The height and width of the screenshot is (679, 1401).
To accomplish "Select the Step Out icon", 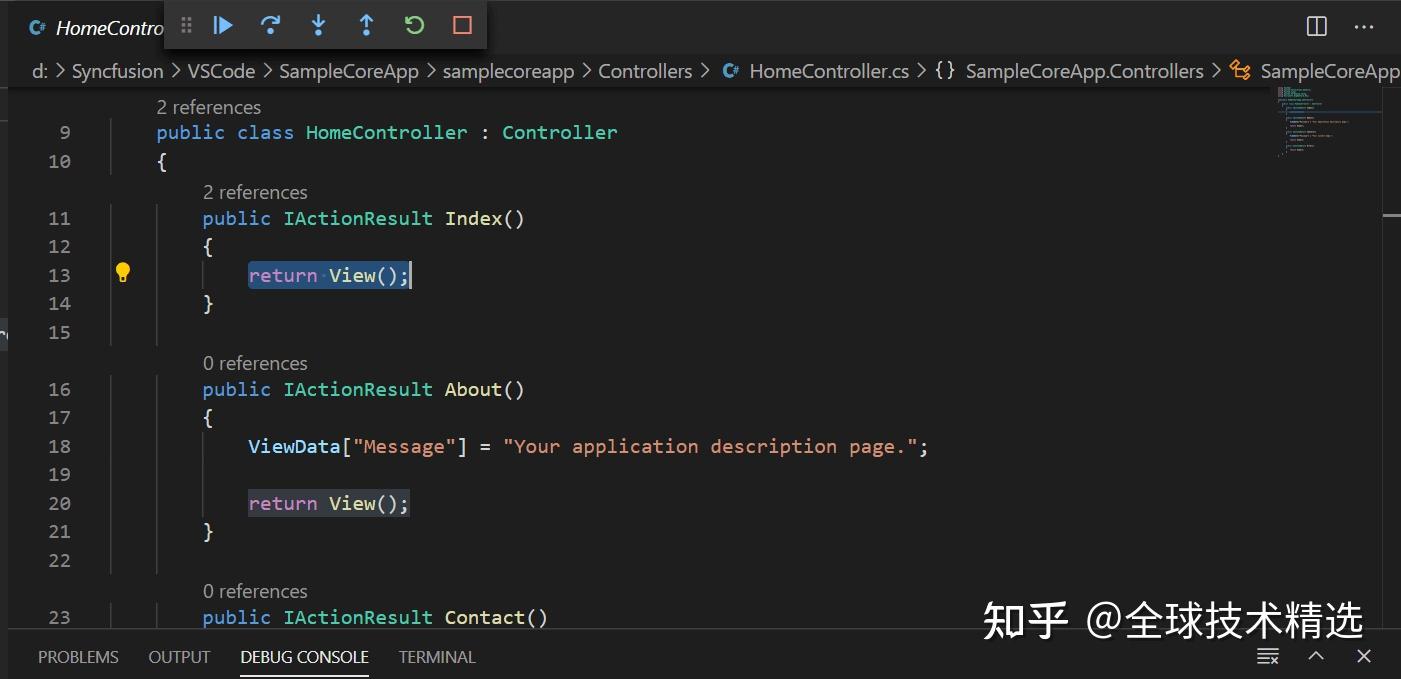I will tap(366, 25).
